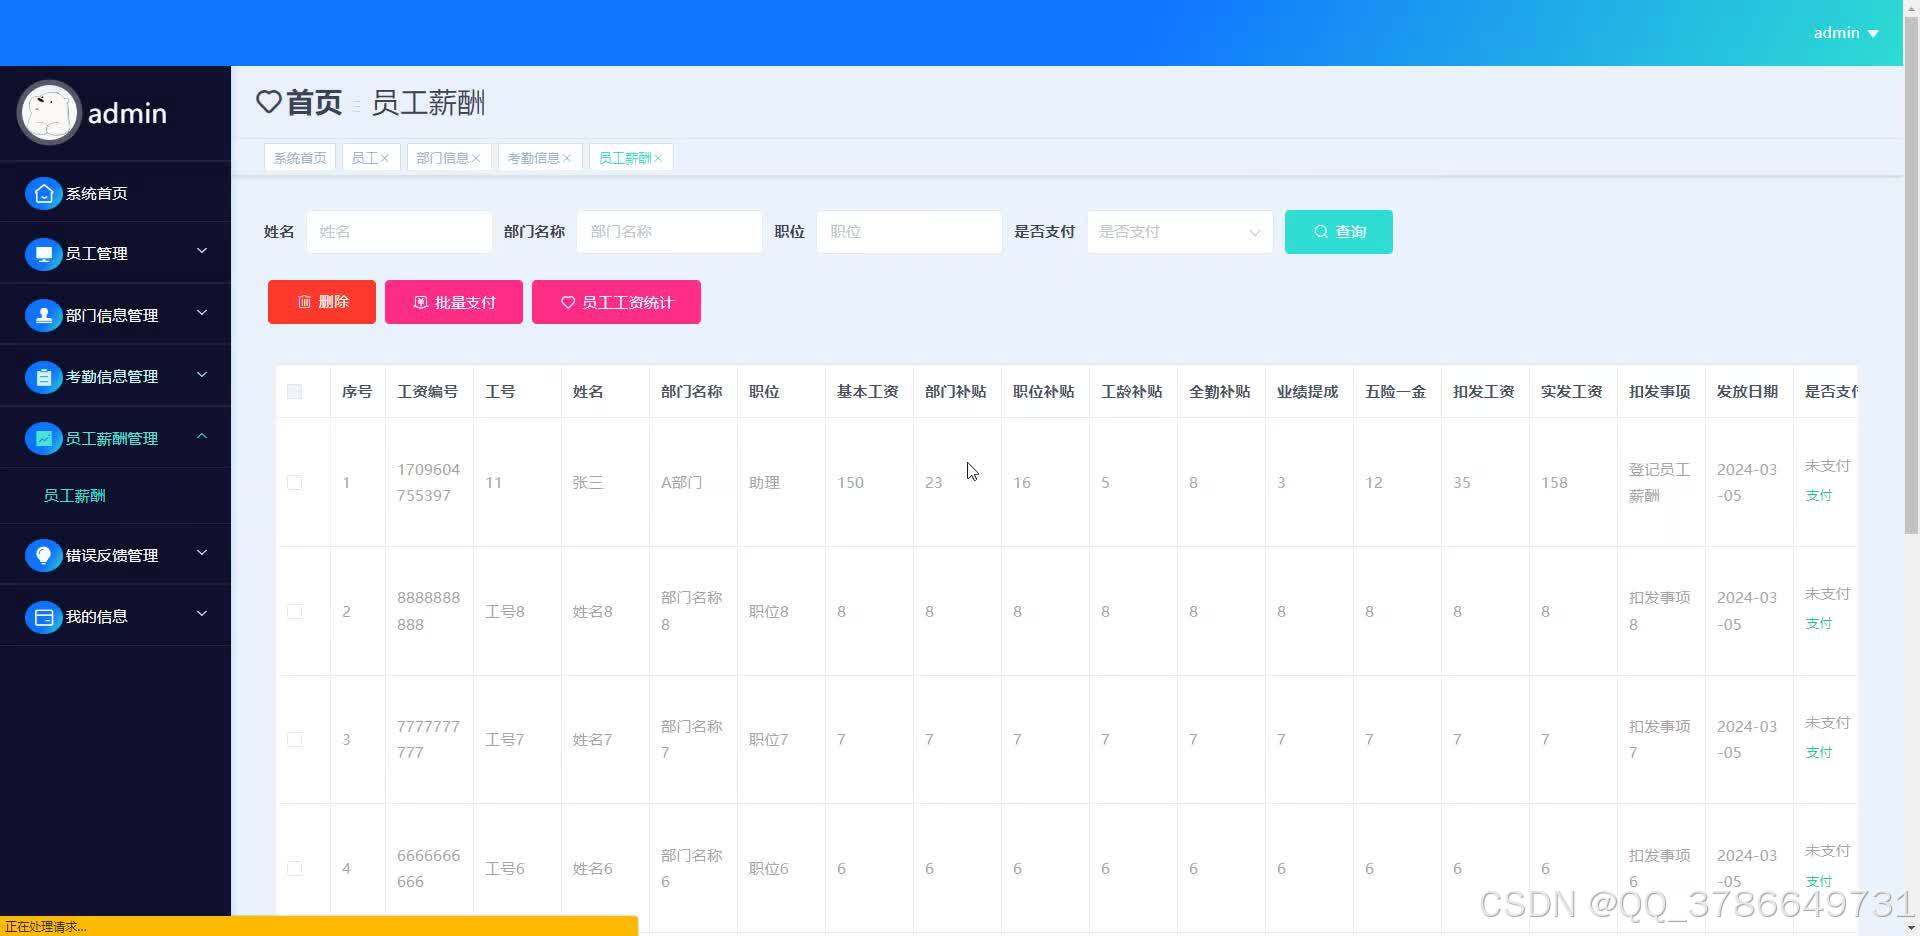Screen dimensions: 1920x936
Task: Switch to the 考勤信息 tab
Action: tap(533, 157)
